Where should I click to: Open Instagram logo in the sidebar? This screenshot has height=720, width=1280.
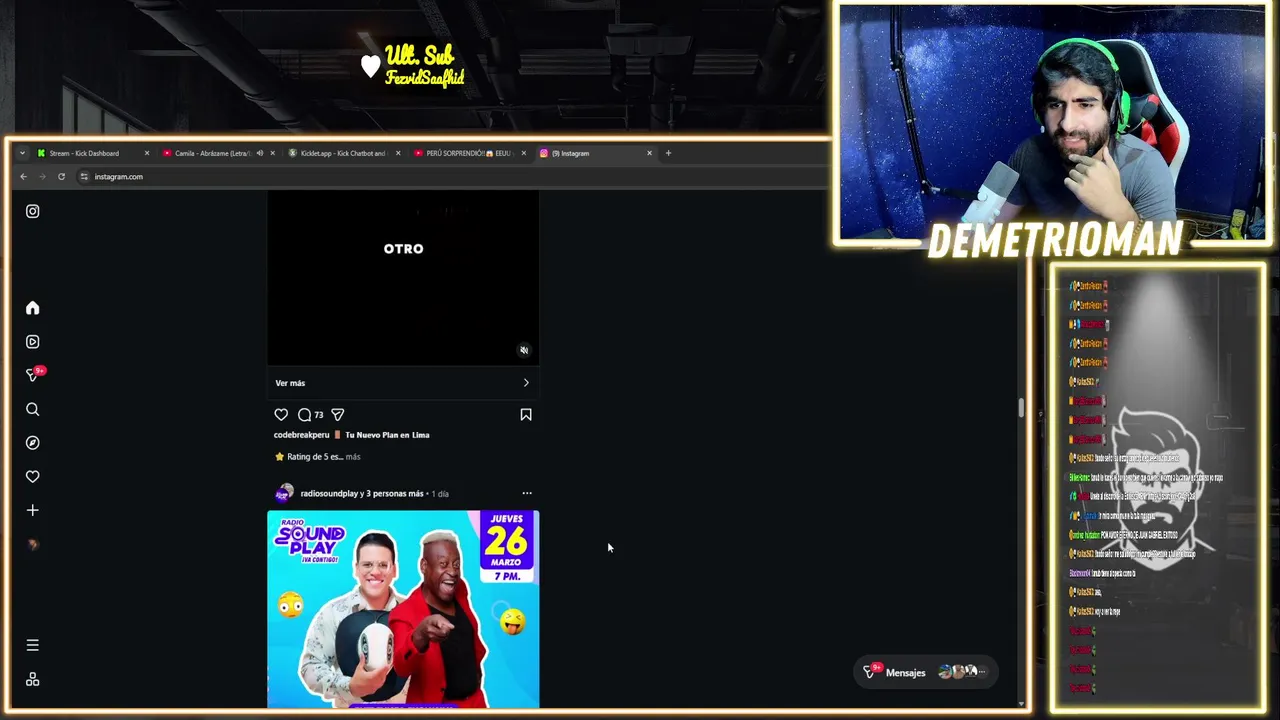32,211
